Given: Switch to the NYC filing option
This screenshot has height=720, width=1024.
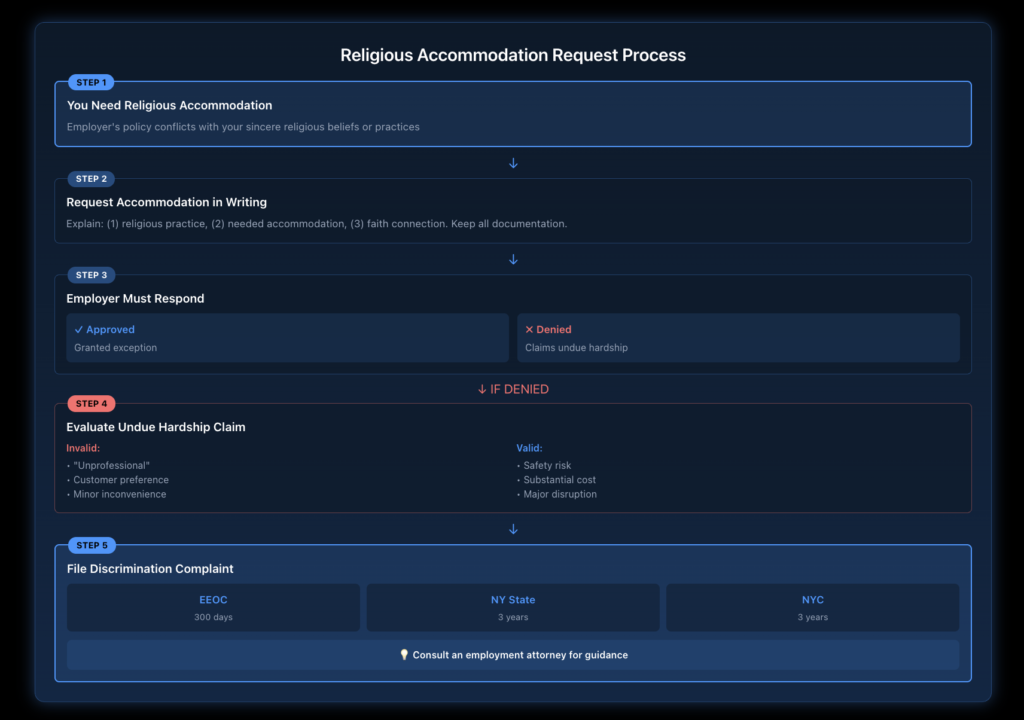Looking at the screenshot, I should (812, 606).
